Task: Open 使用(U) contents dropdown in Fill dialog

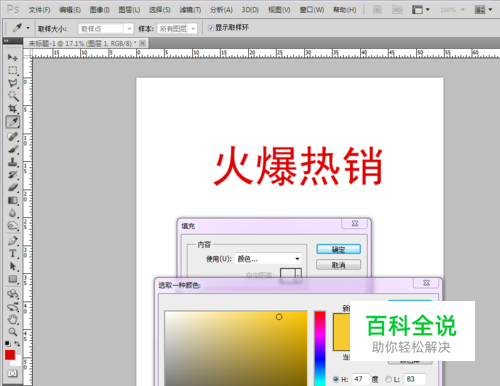Action: tap(268, 259)
